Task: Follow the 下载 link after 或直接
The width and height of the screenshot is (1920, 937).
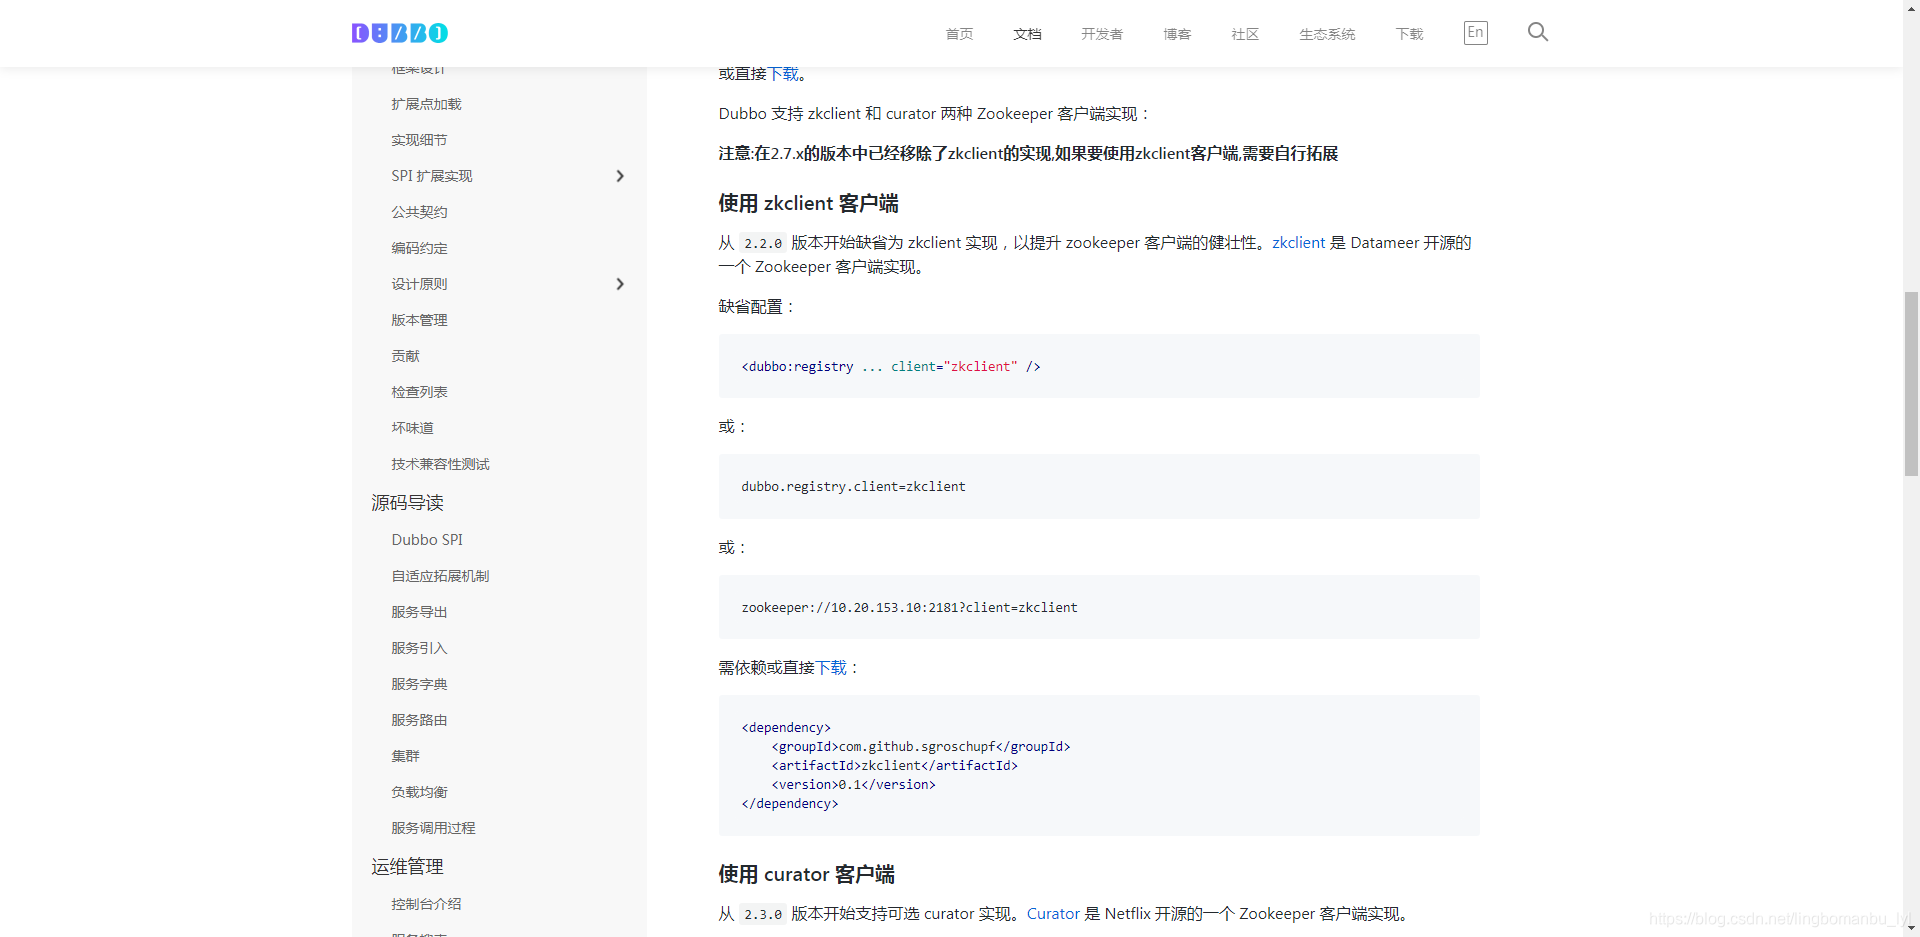Action: click(783, 74)
